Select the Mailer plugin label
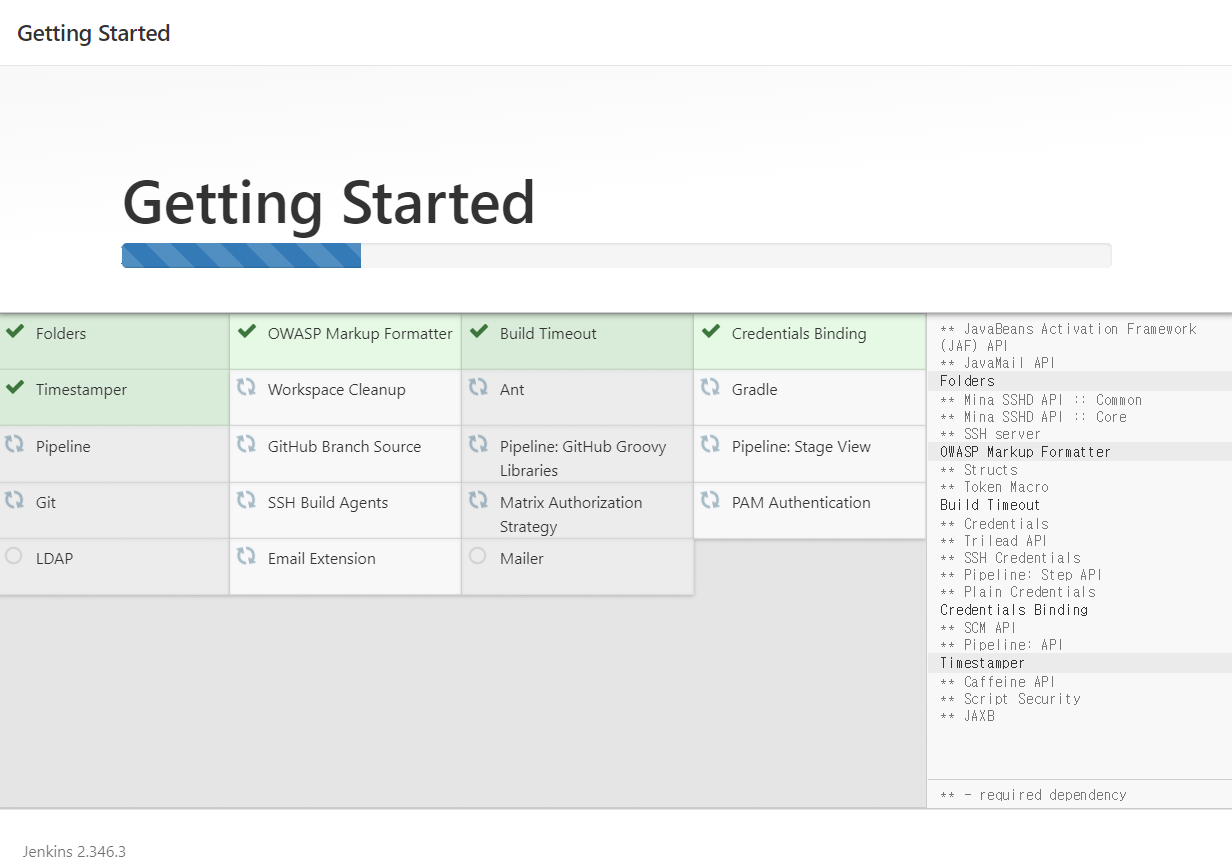This screenshot has height=867, width=1232. [x=522, y=559]
